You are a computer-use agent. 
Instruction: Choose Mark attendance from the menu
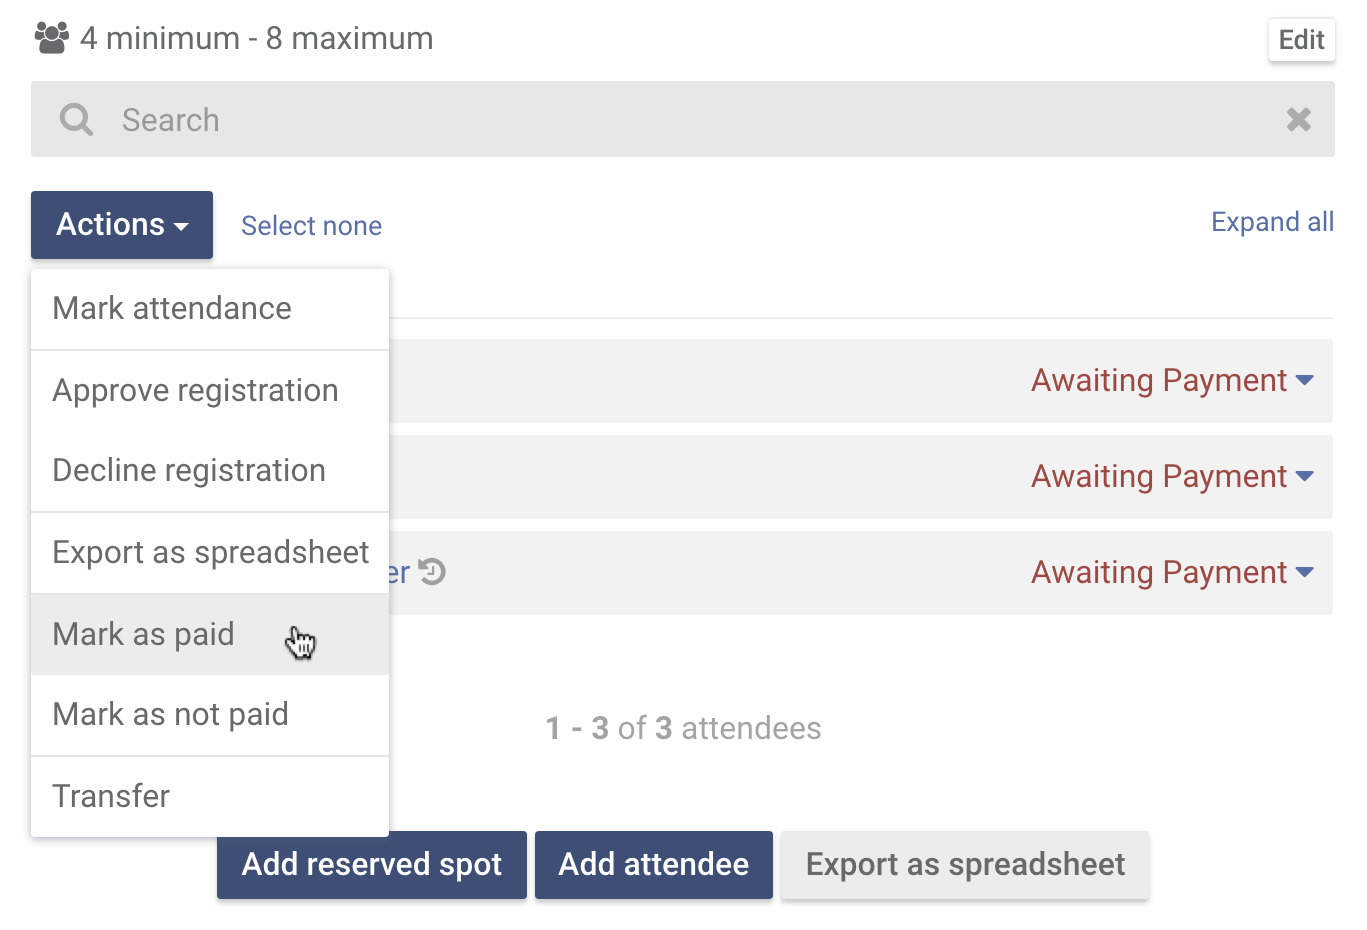(210, 309)
